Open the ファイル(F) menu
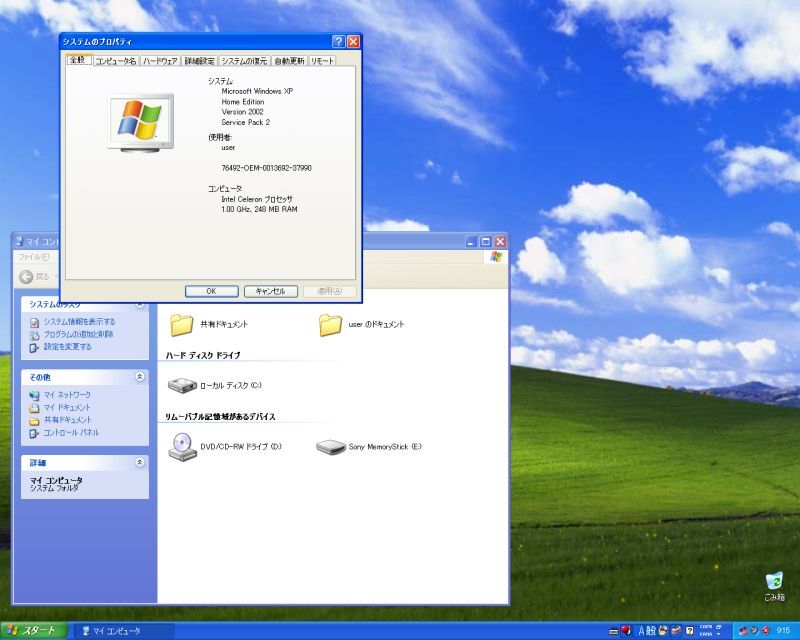 click(x=33, y=257)
